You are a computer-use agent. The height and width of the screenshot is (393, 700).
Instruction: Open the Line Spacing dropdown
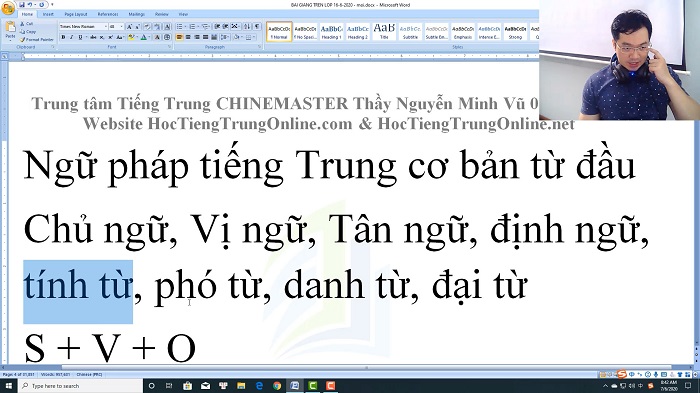point(225,37)
